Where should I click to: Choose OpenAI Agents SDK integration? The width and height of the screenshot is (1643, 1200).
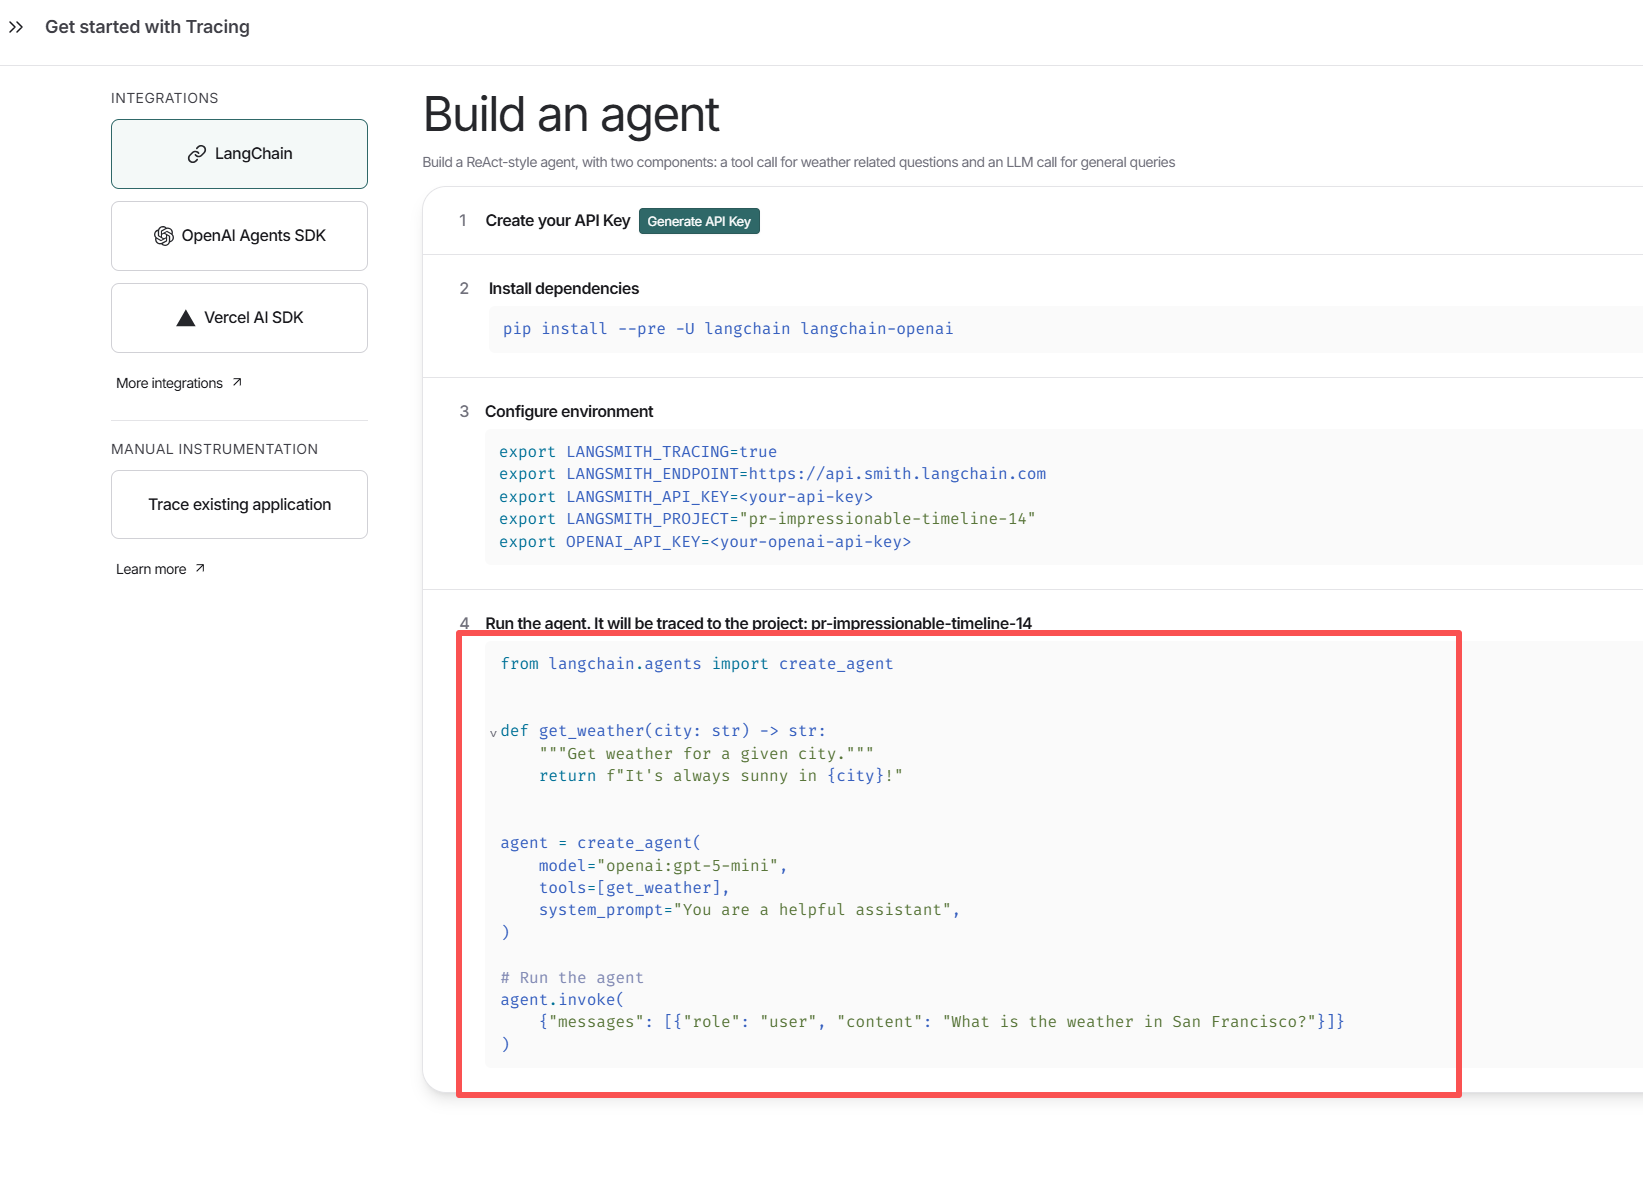click(x=239, y=236)
